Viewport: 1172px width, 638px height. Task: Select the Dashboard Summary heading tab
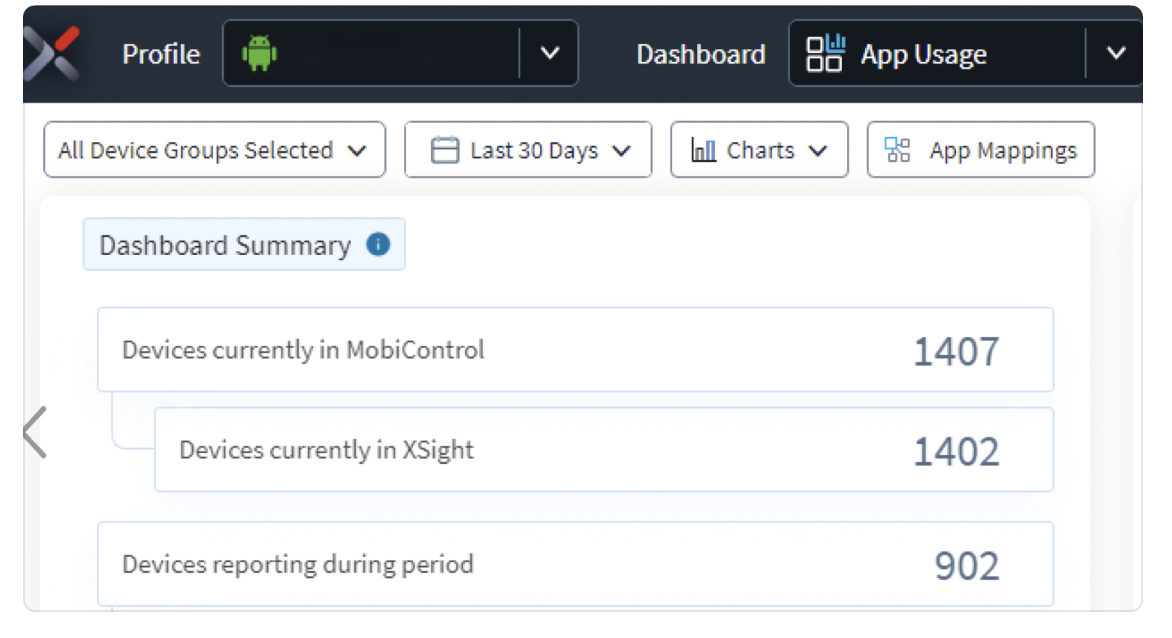(225, 245)
